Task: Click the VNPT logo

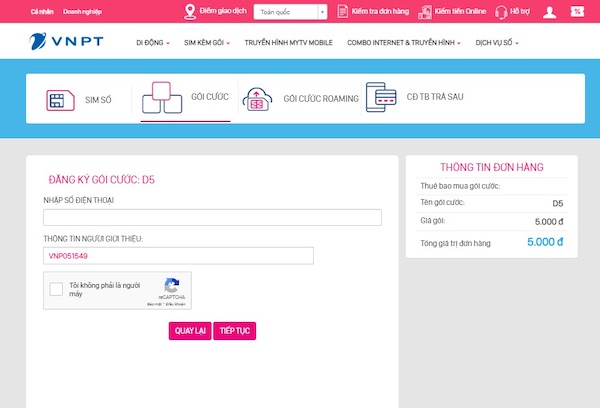Action: pos(66,41)
